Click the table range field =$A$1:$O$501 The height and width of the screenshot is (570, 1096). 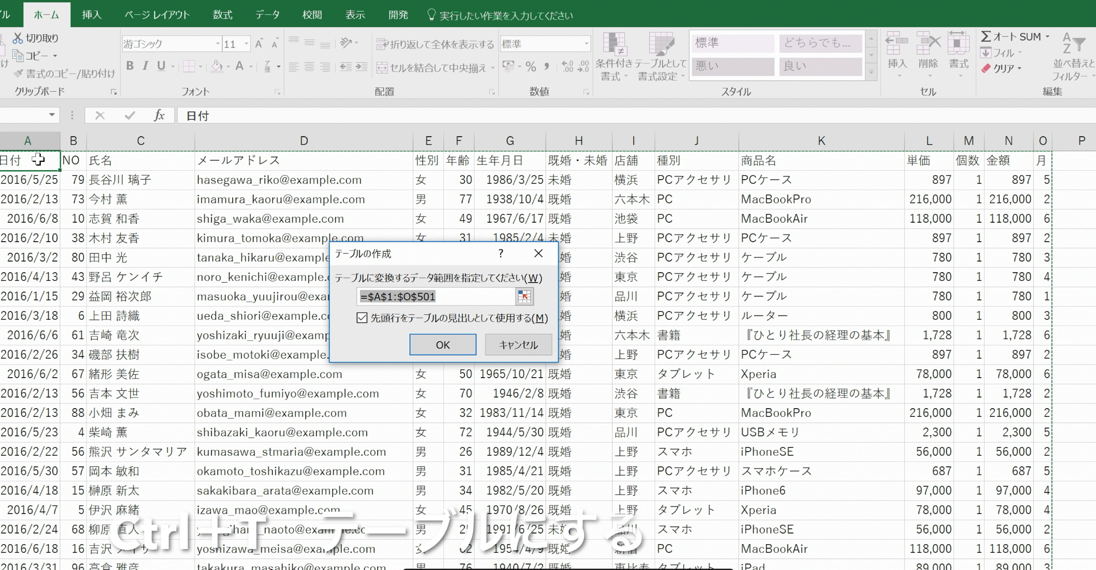(437, 297)
